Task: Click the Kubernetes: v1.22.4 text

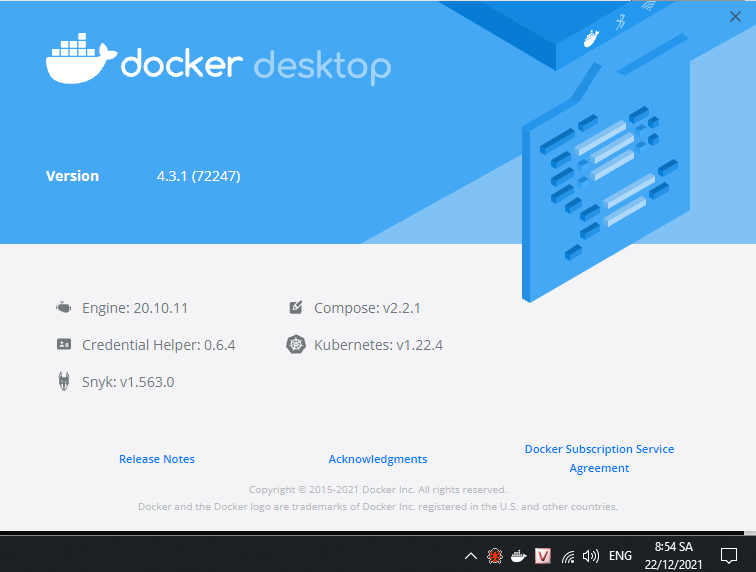Action: tap(378, 345)
